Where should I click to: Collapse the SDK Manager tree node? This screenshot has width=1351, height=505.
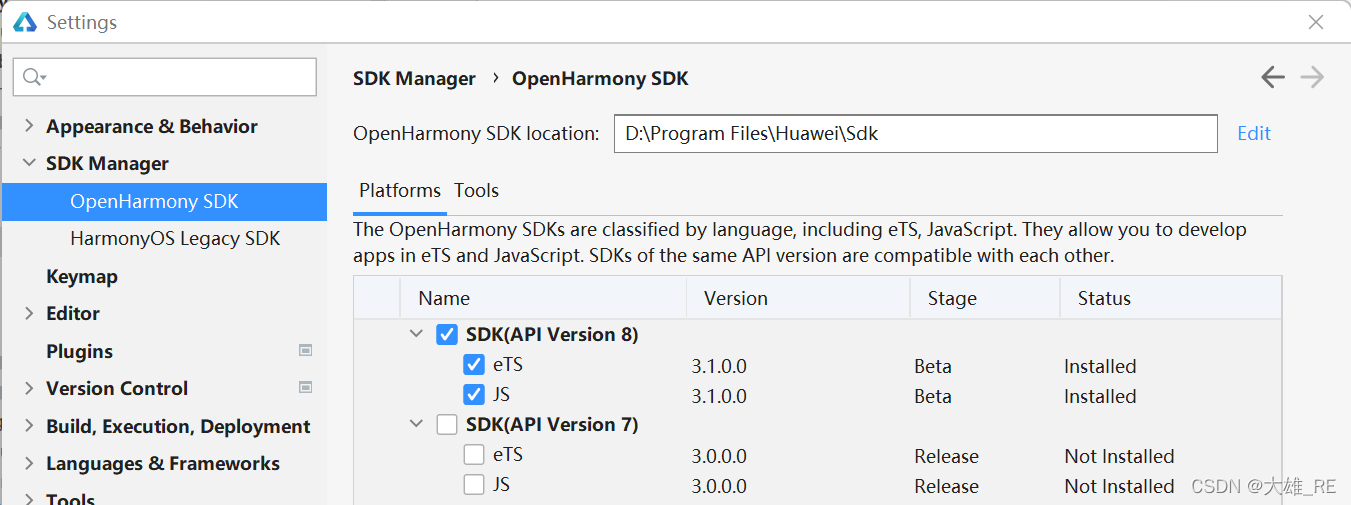pyautogui.click(x=28, y=163)
